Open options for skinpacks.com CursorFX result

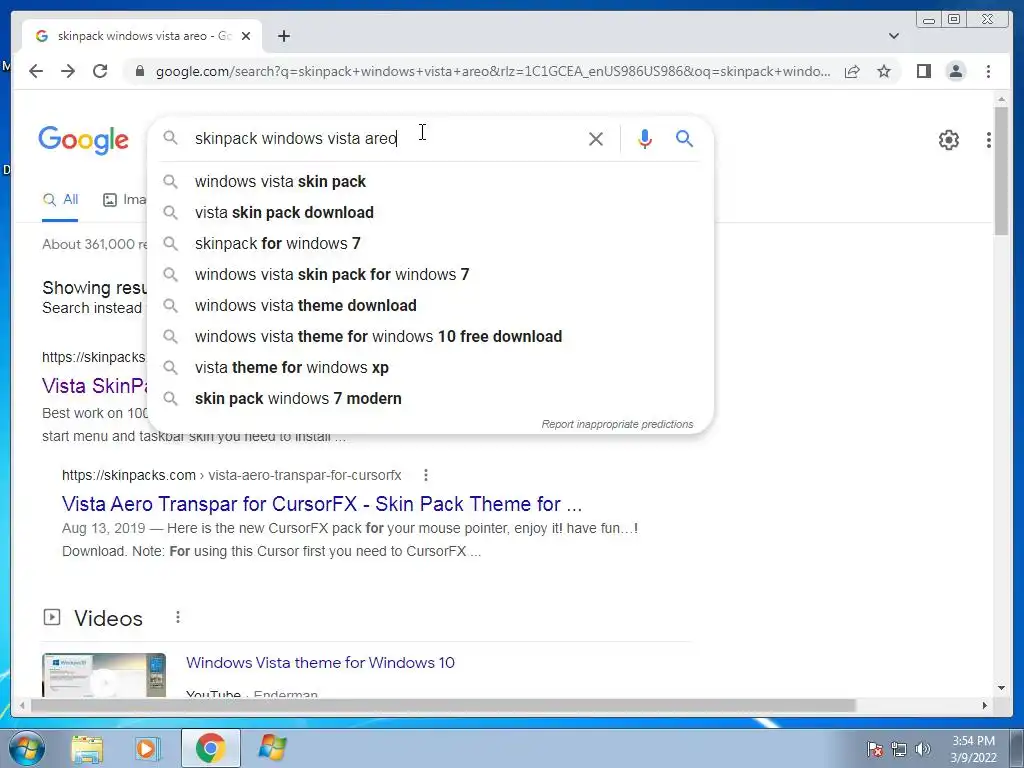point(426,475)
